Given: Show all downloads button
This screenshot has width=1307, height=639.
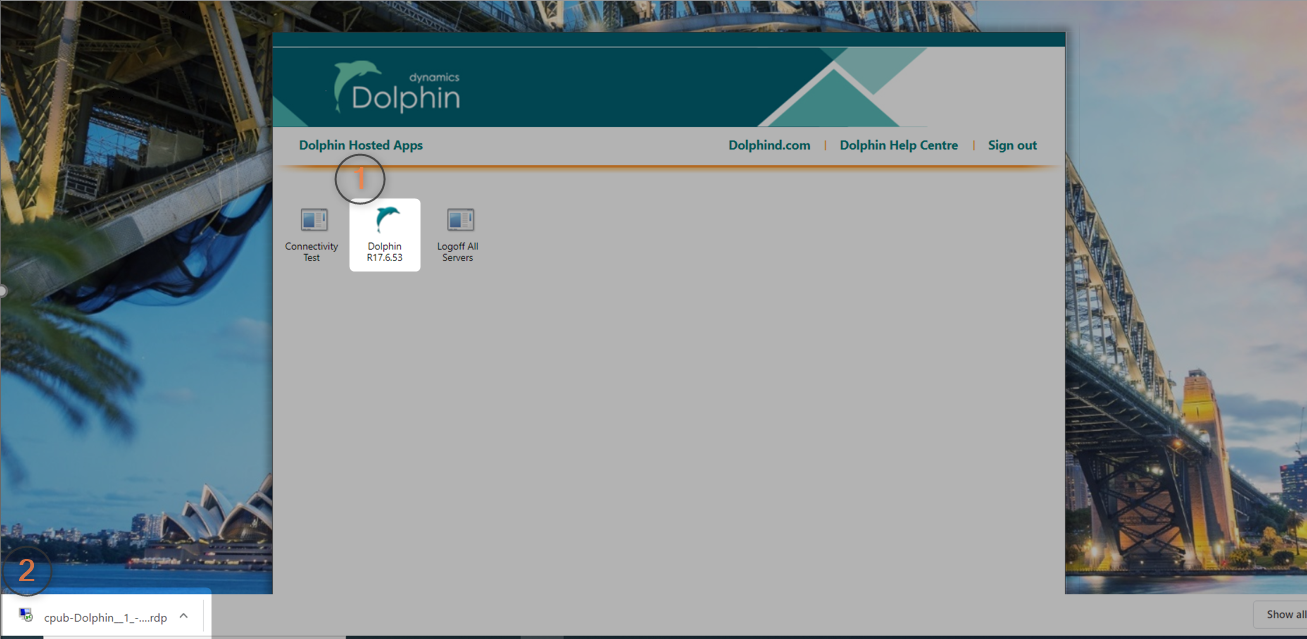Looking at the screenshot, I should coord(1281,614).
